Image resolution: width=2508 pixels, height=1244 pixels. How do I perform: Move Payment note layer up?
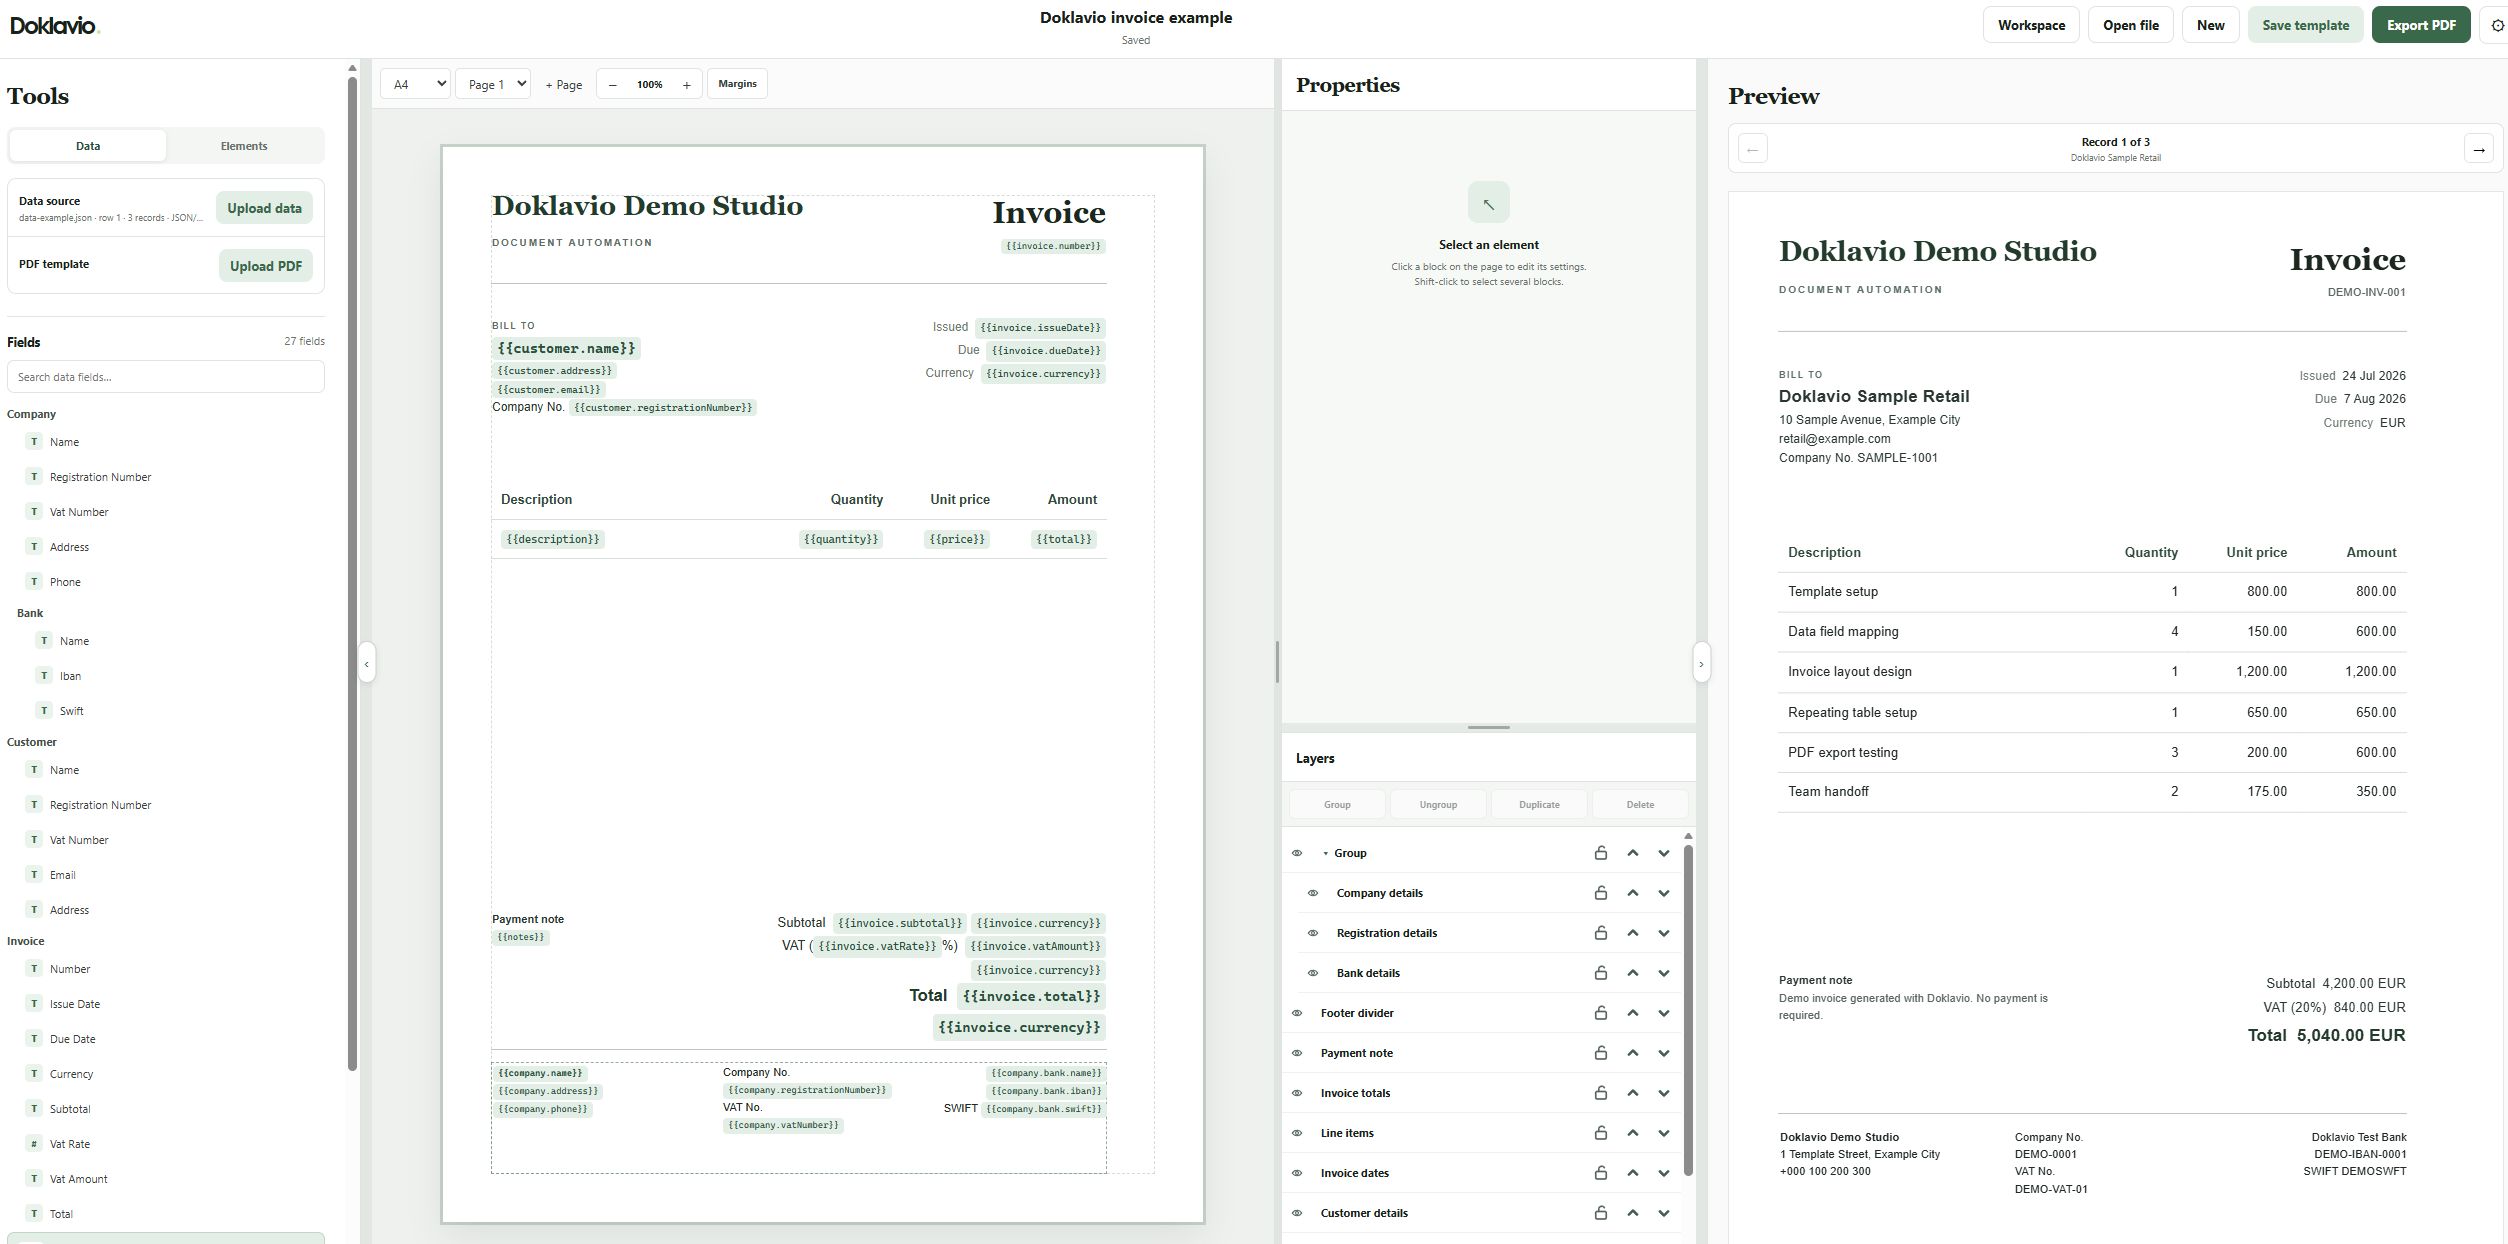[x=1633, y=1053]
